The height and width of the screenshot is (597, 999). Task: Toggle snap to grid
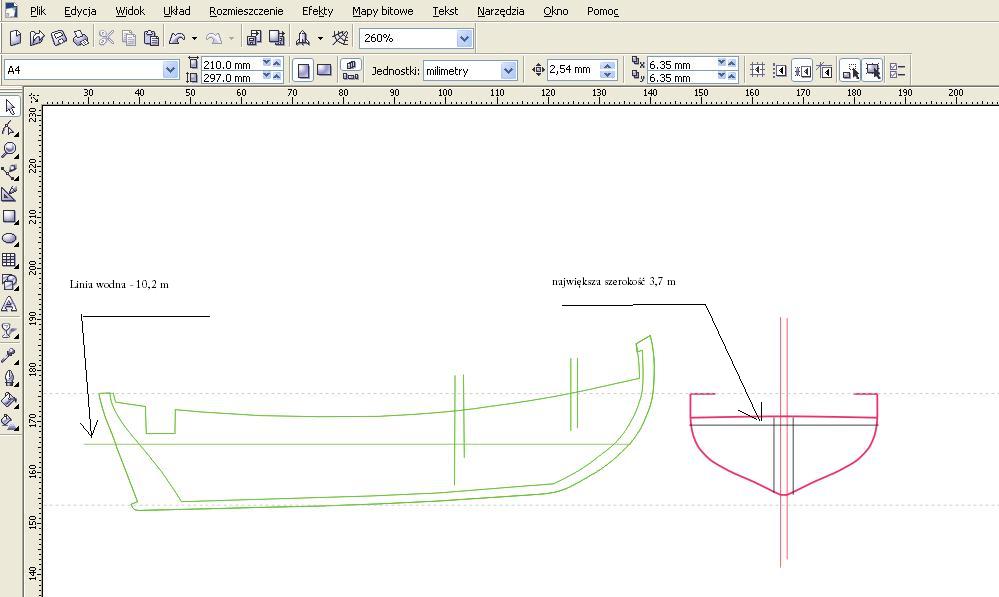tap(757, 70)
